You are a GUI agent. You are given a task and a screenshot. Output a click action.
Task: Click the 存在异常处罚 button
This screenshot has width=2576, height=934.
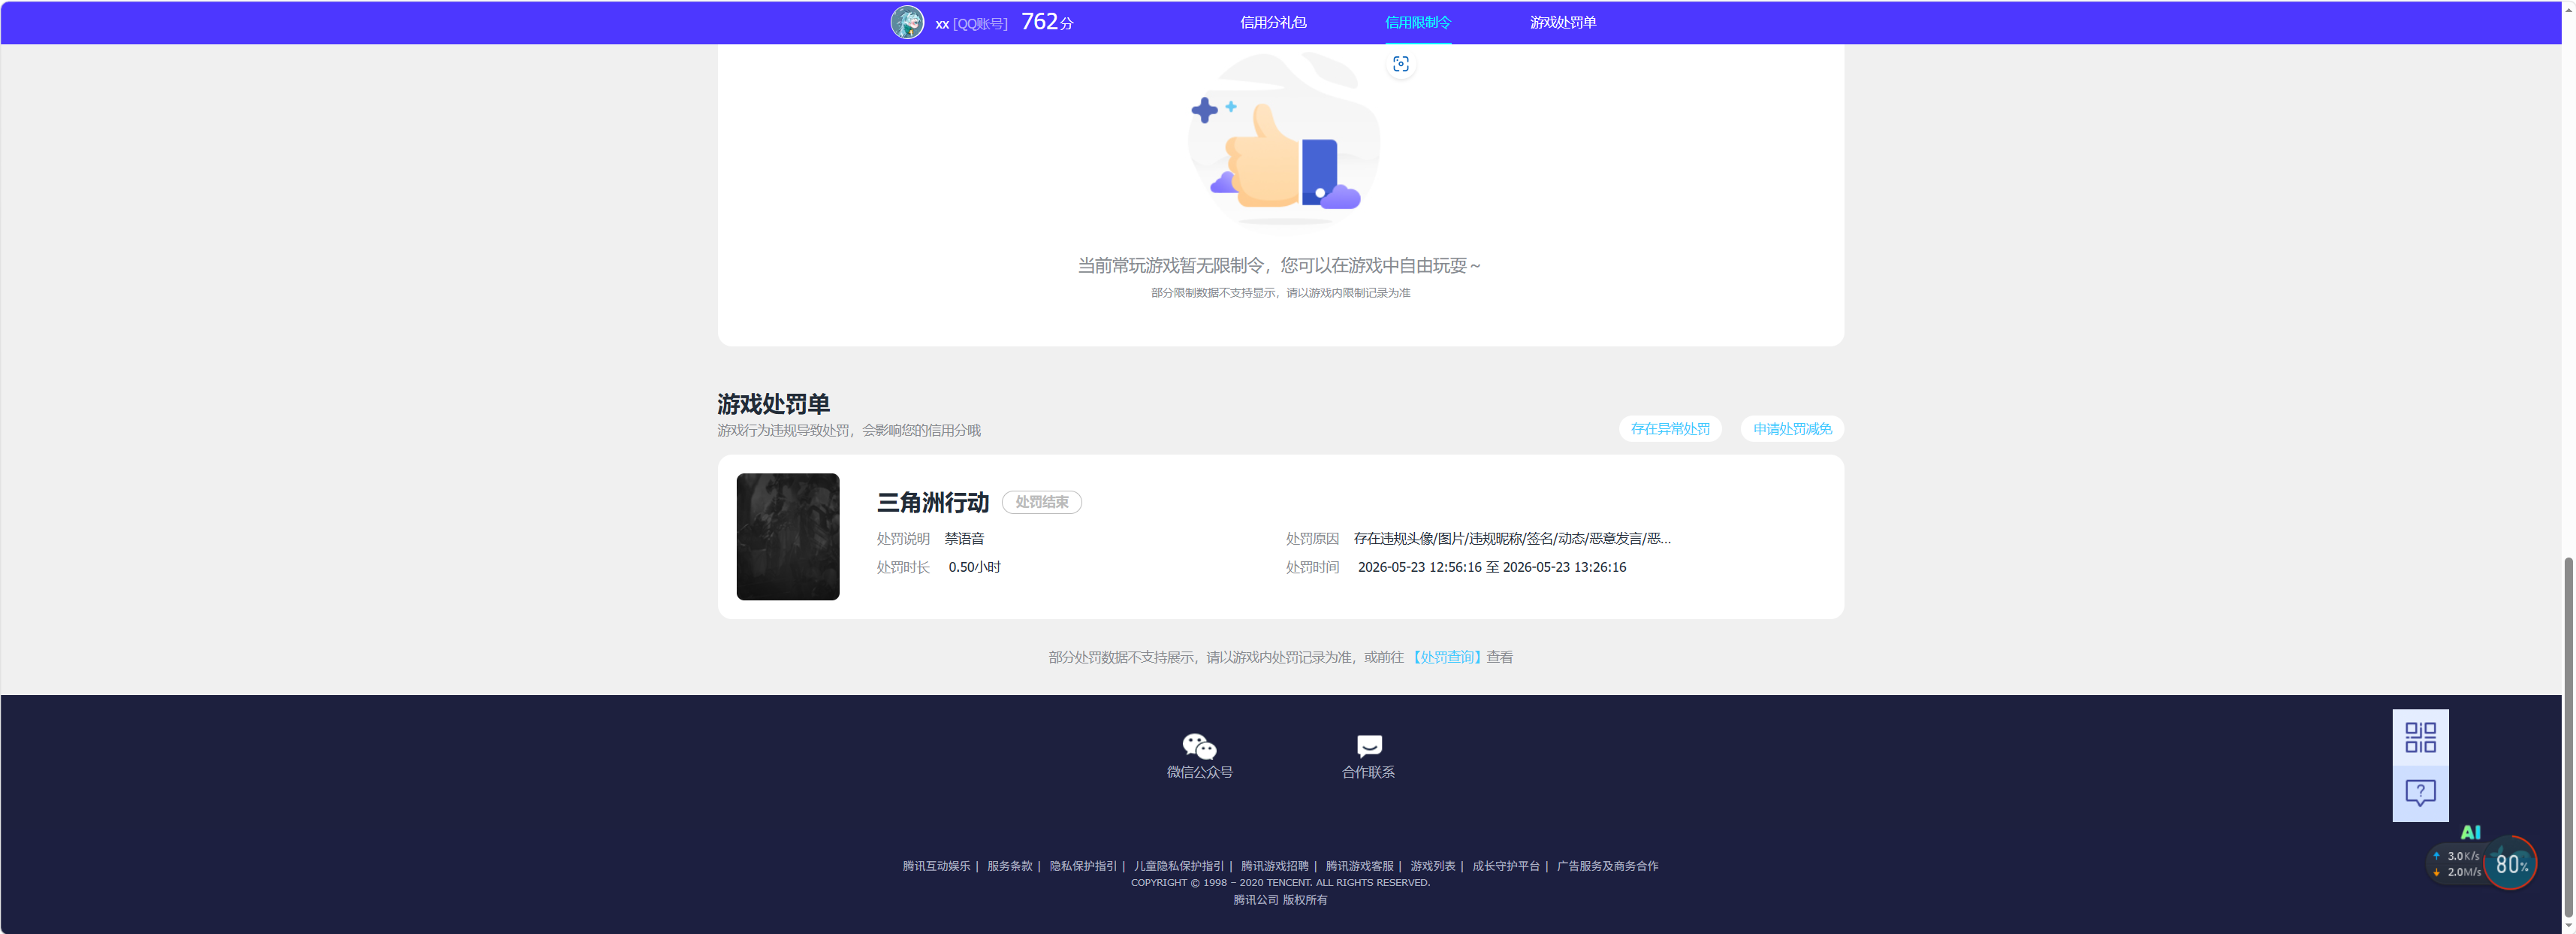pos(1670,429)
